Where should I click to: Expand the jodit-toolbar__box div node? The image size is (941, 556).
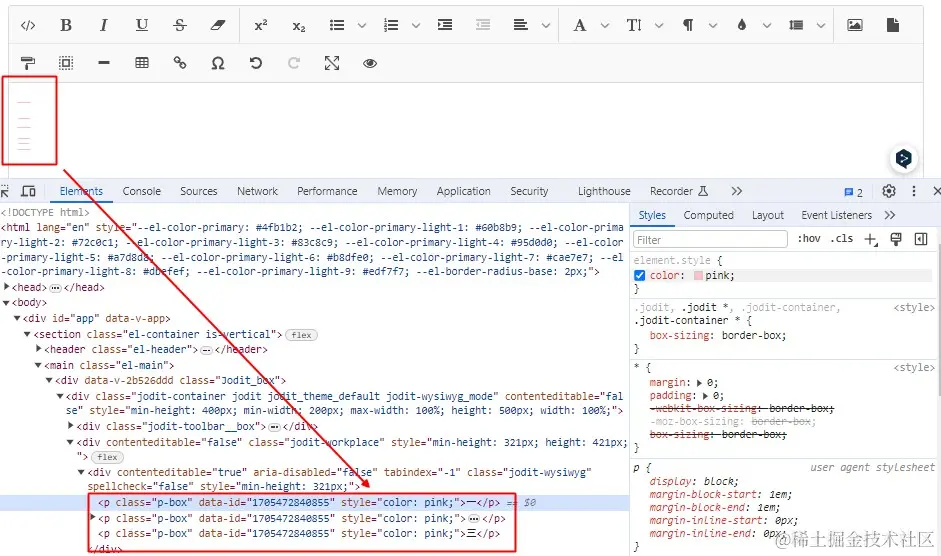pyautogui.click(x=71, y=426)
